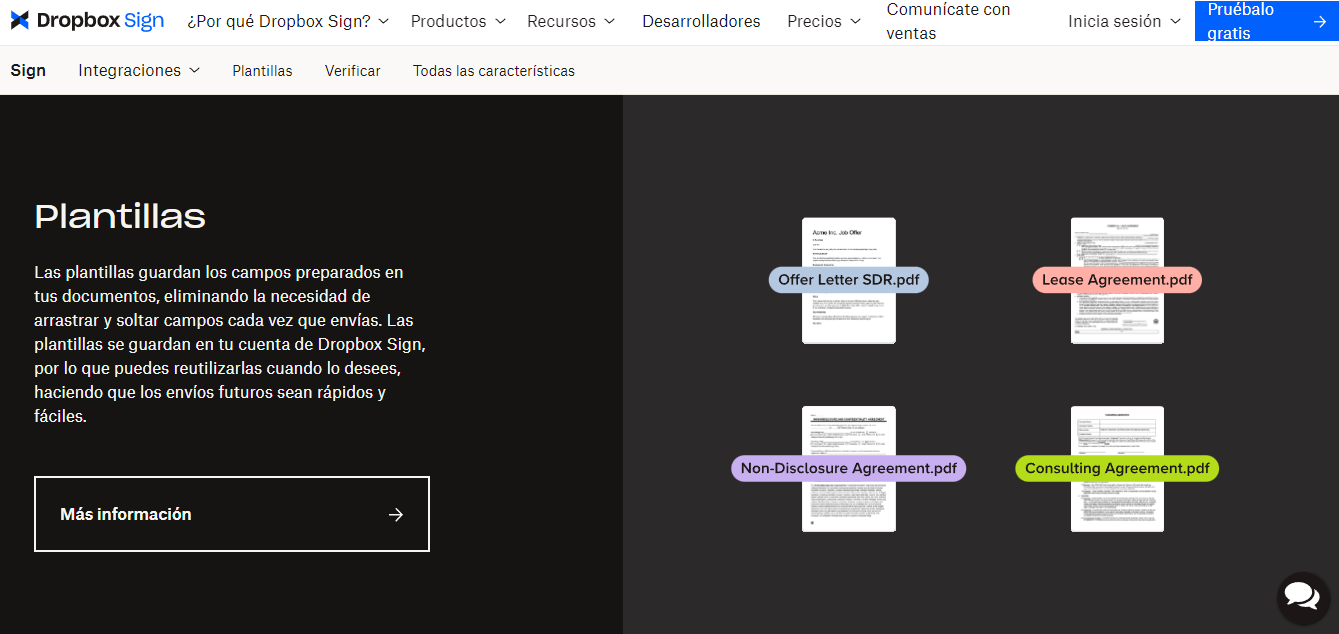Click the arrow icon in Pruébalo gratis

click(x=1320, y=21)
